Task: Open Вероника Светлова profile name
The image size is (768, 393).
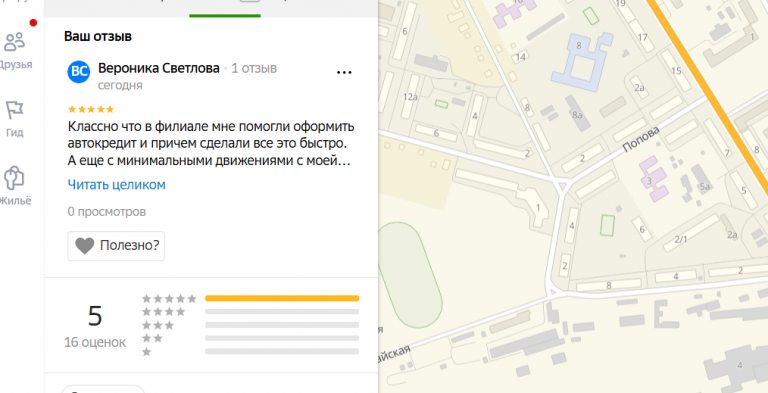Action: [x=159, y=69]
